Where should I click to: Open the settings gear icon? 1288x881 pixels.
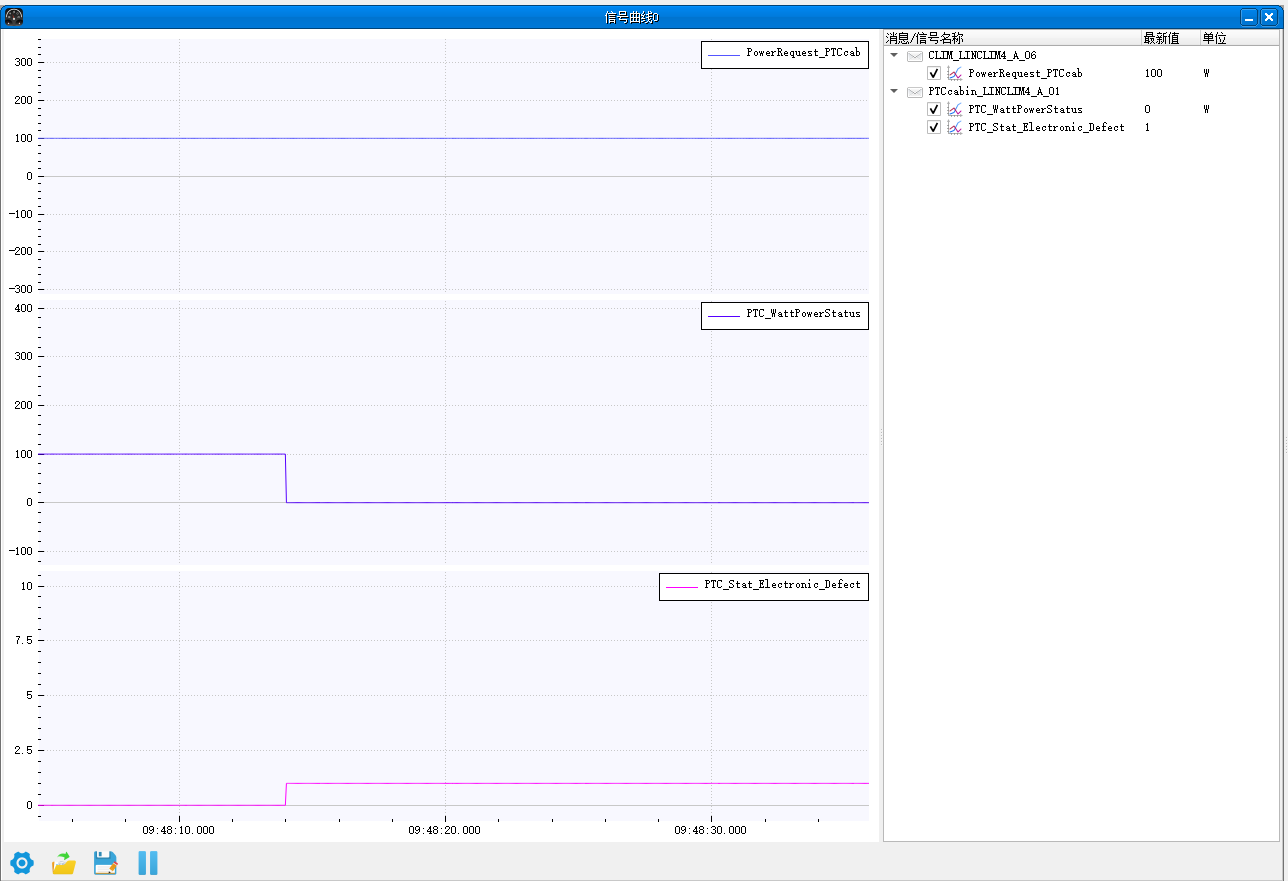(x=21, y=863)
